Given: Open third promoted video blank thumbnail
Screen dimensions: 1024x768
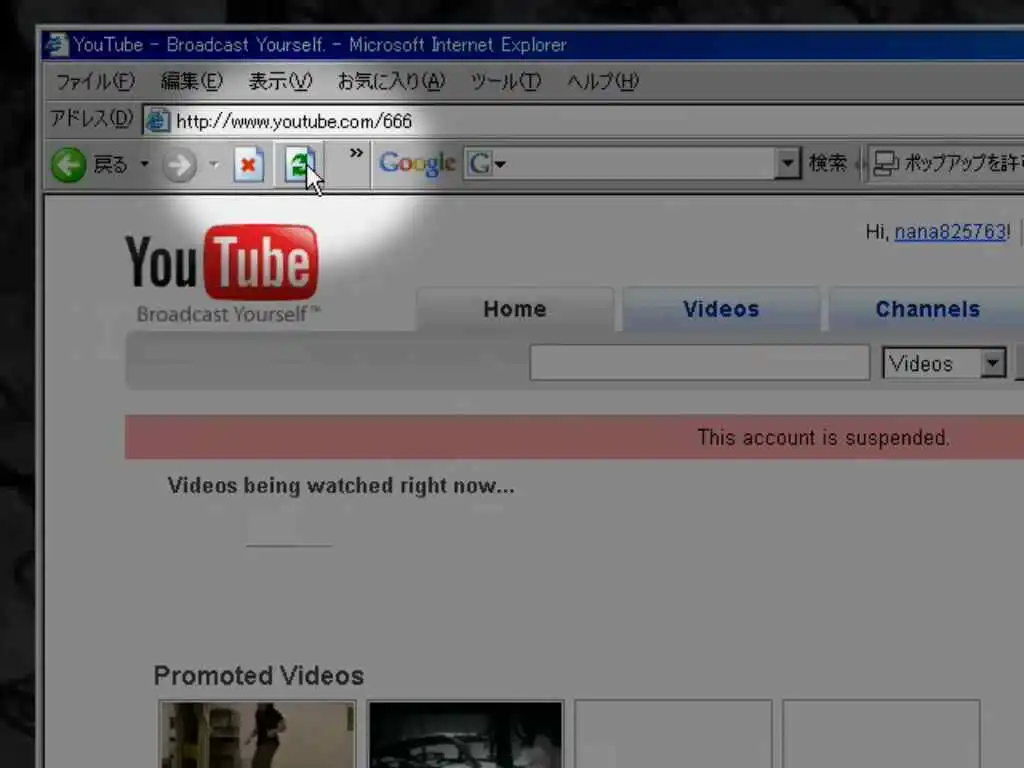Looking at the screenshot, I should click(x=673, y=734).
